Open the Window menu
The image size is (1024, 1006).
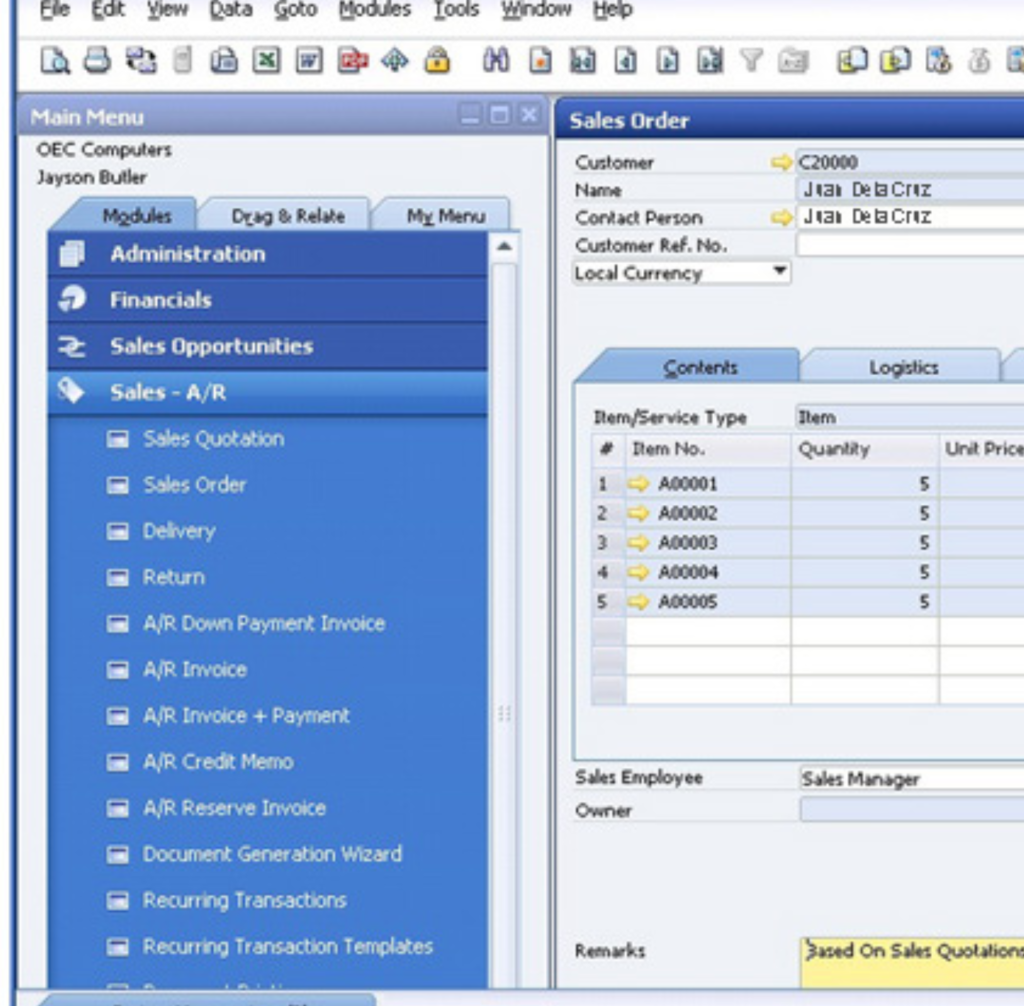pyautogui.click(x=536, y=9)
